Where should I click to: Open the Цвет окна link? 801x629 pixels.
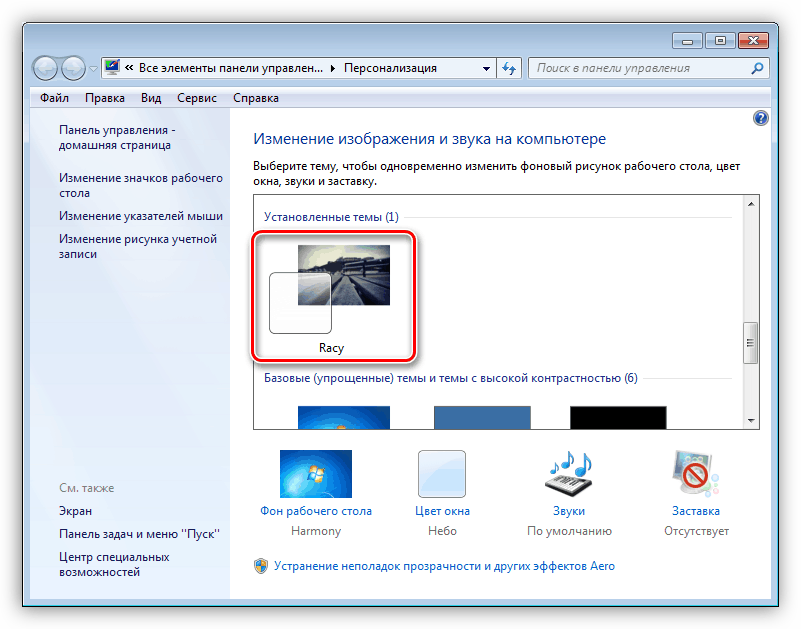tap(442, 511)
